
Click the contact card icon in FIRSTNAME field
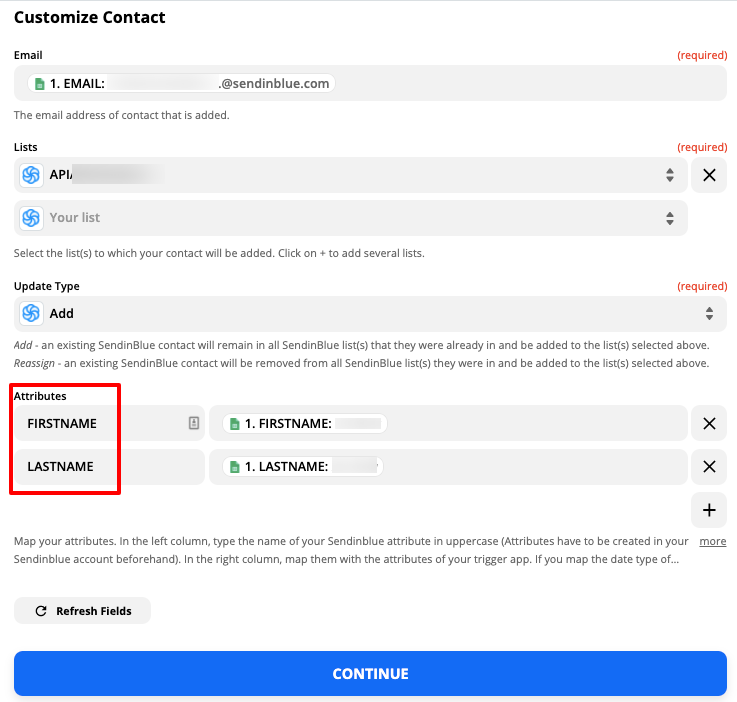[x=194, y=423]
